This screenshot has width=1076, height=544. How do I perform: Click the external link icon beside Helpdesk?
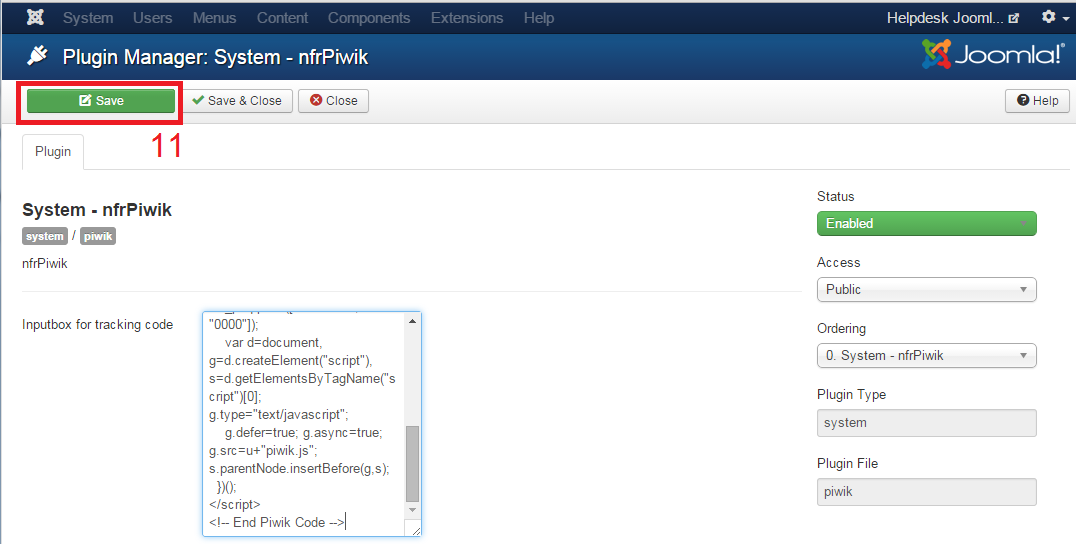click(1014, 19)
